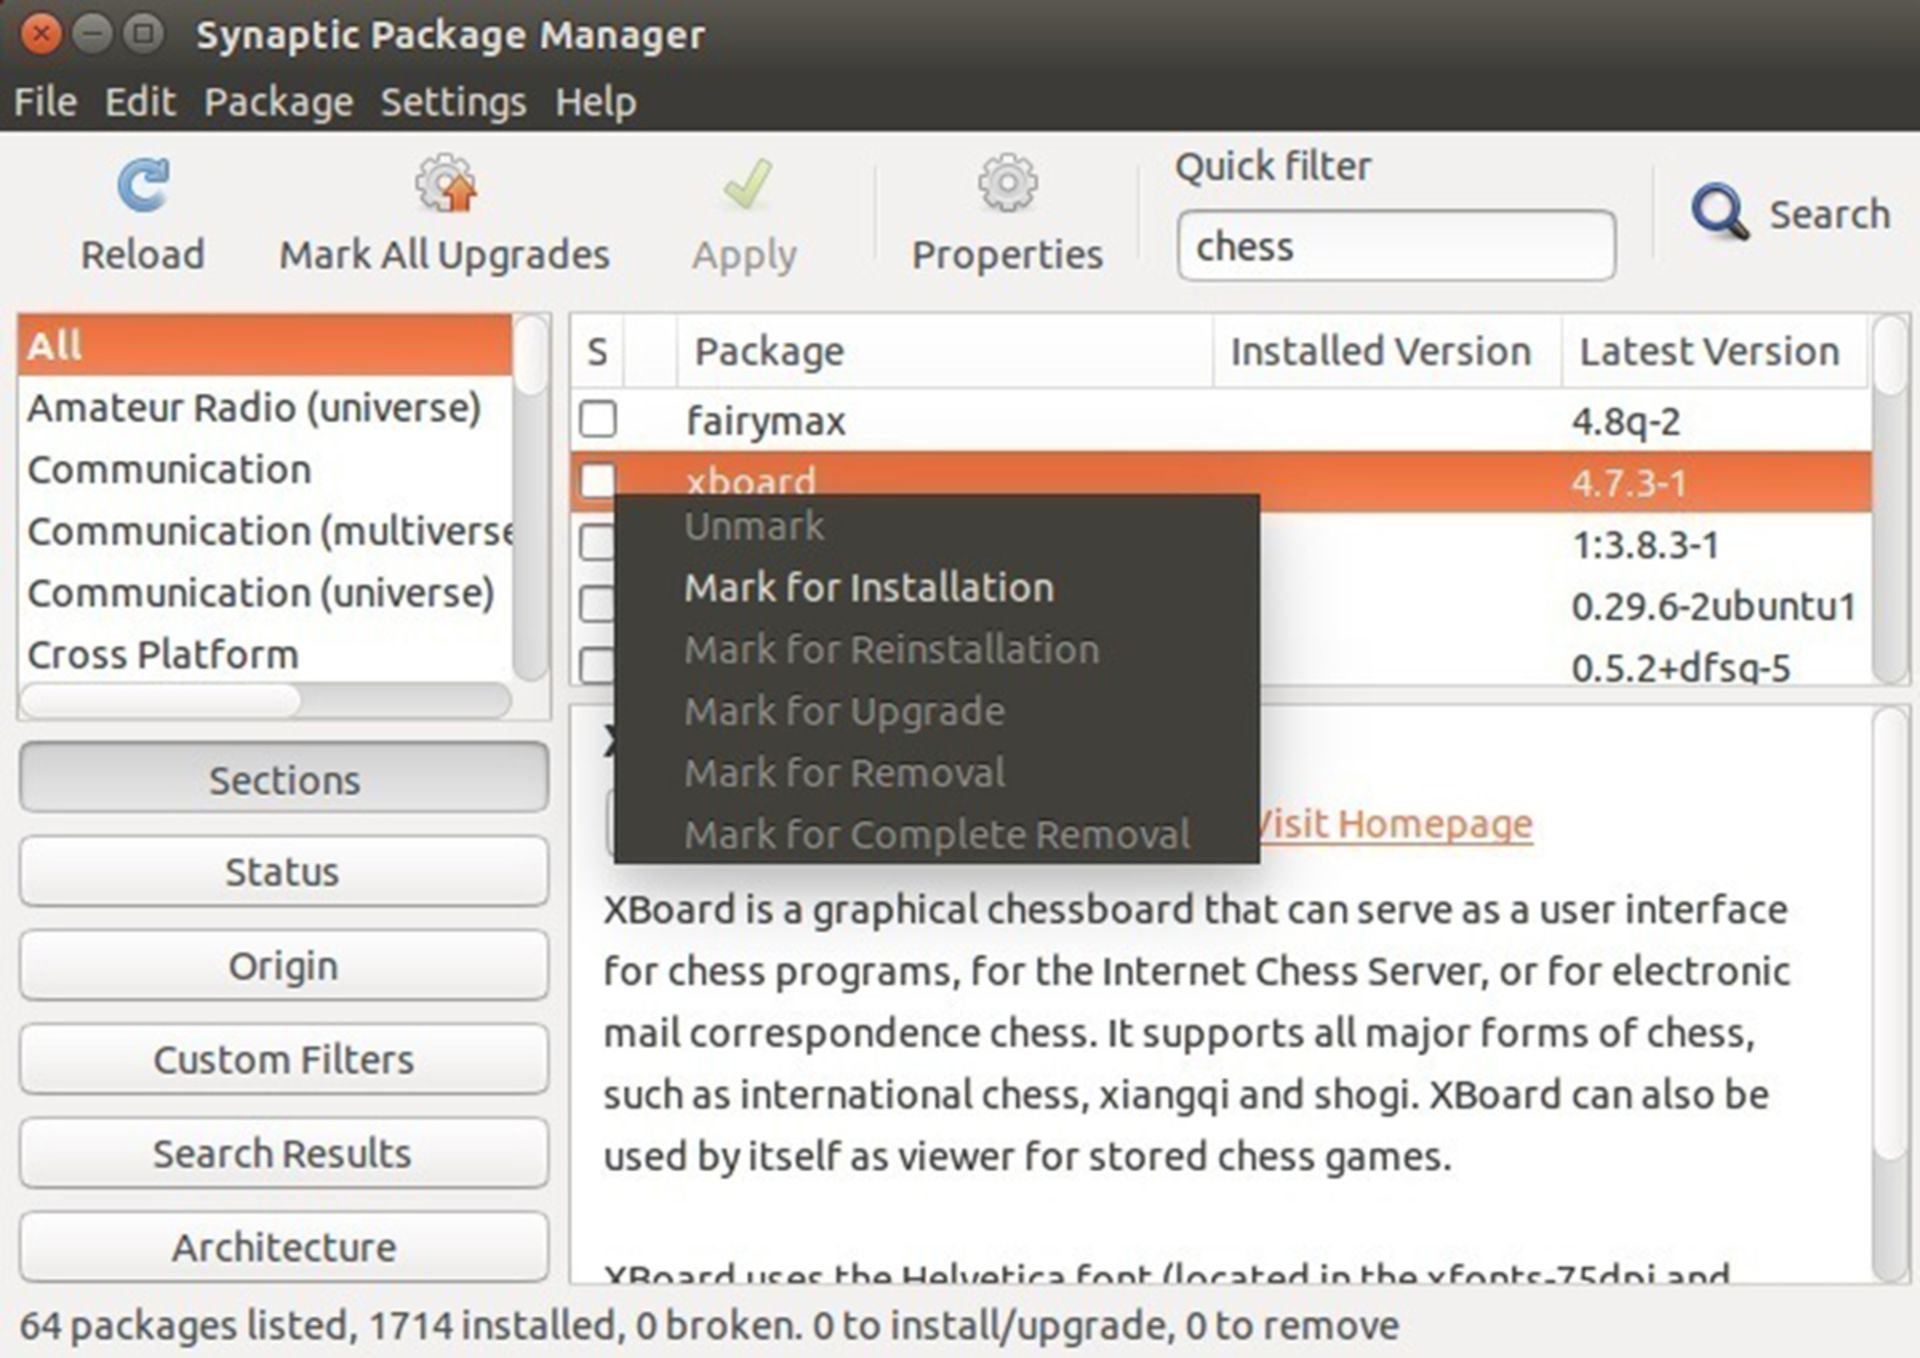1920x1358 pixels.
Task: Click the package list vertical scrollbar
Action: (x=1890, y=500)
